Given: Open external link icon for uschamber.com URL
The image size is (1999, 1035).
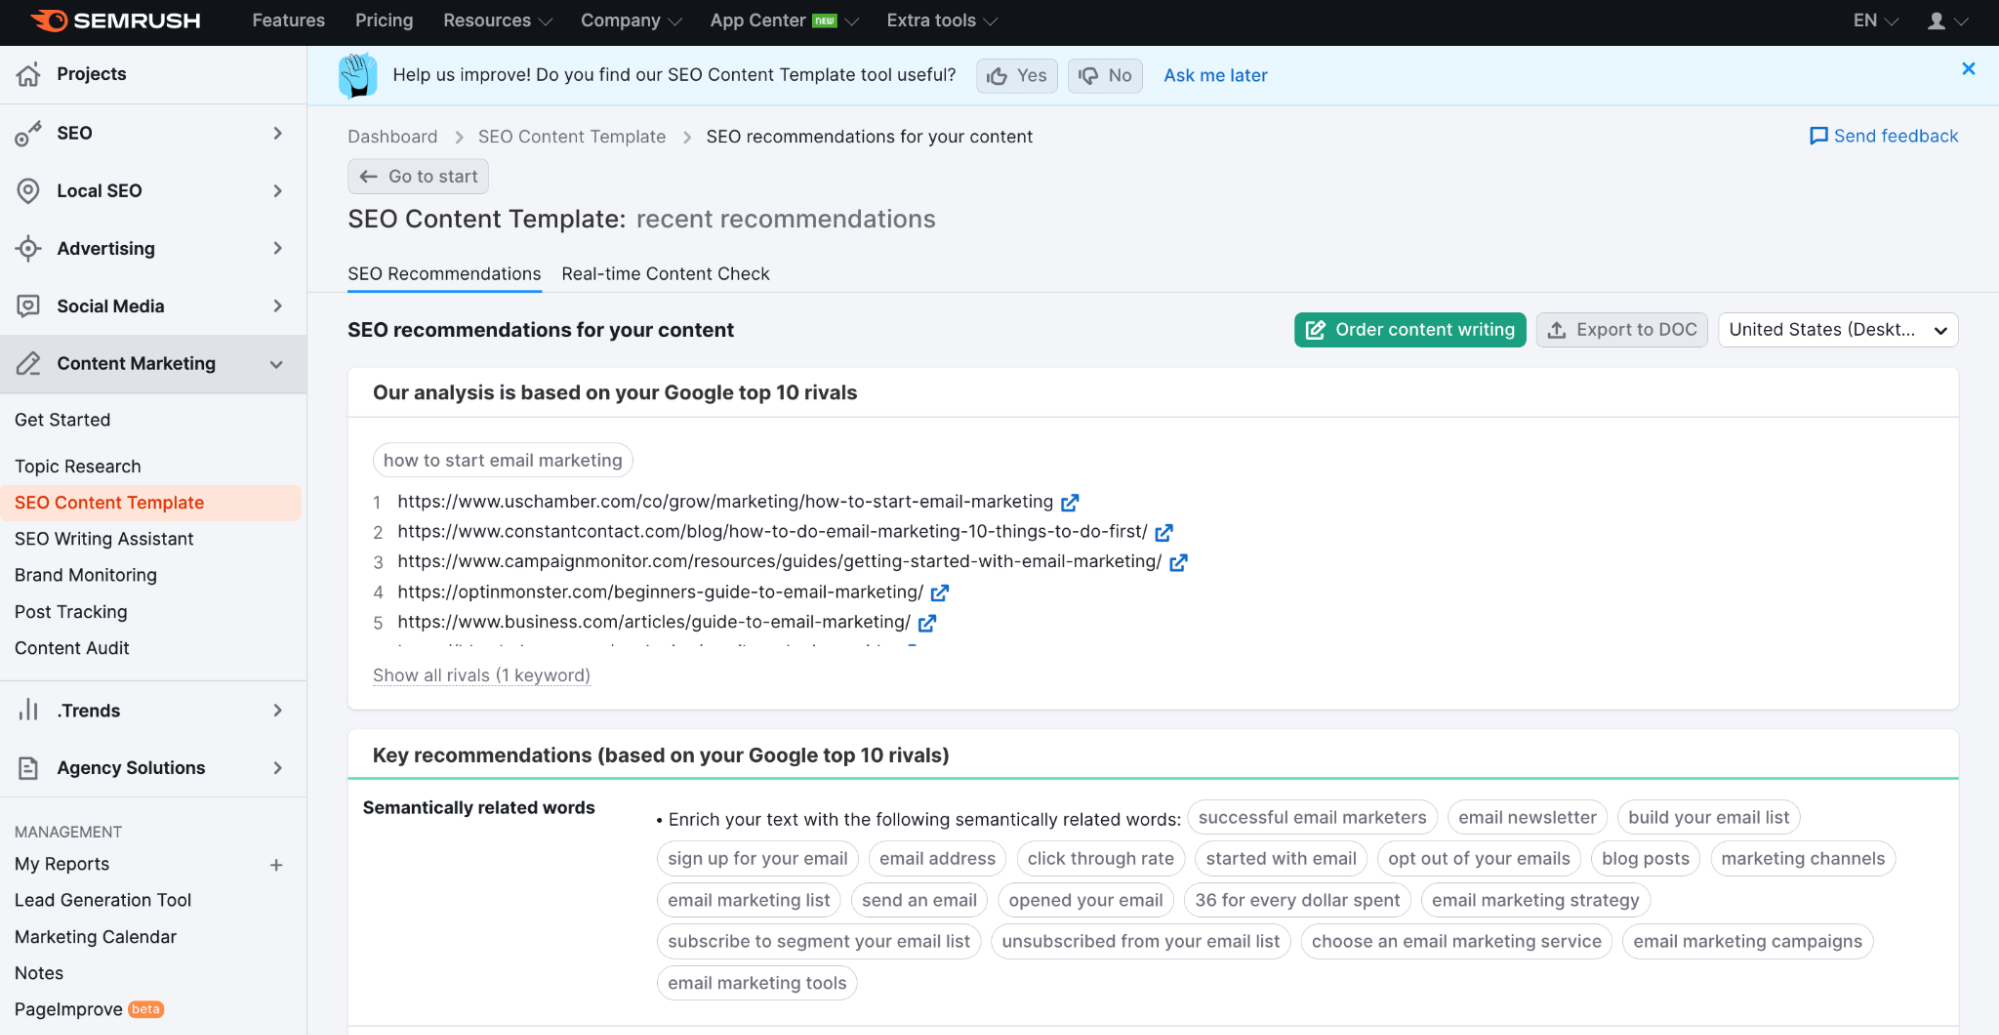Looking at the screenshot, I should pos(1070,502).
